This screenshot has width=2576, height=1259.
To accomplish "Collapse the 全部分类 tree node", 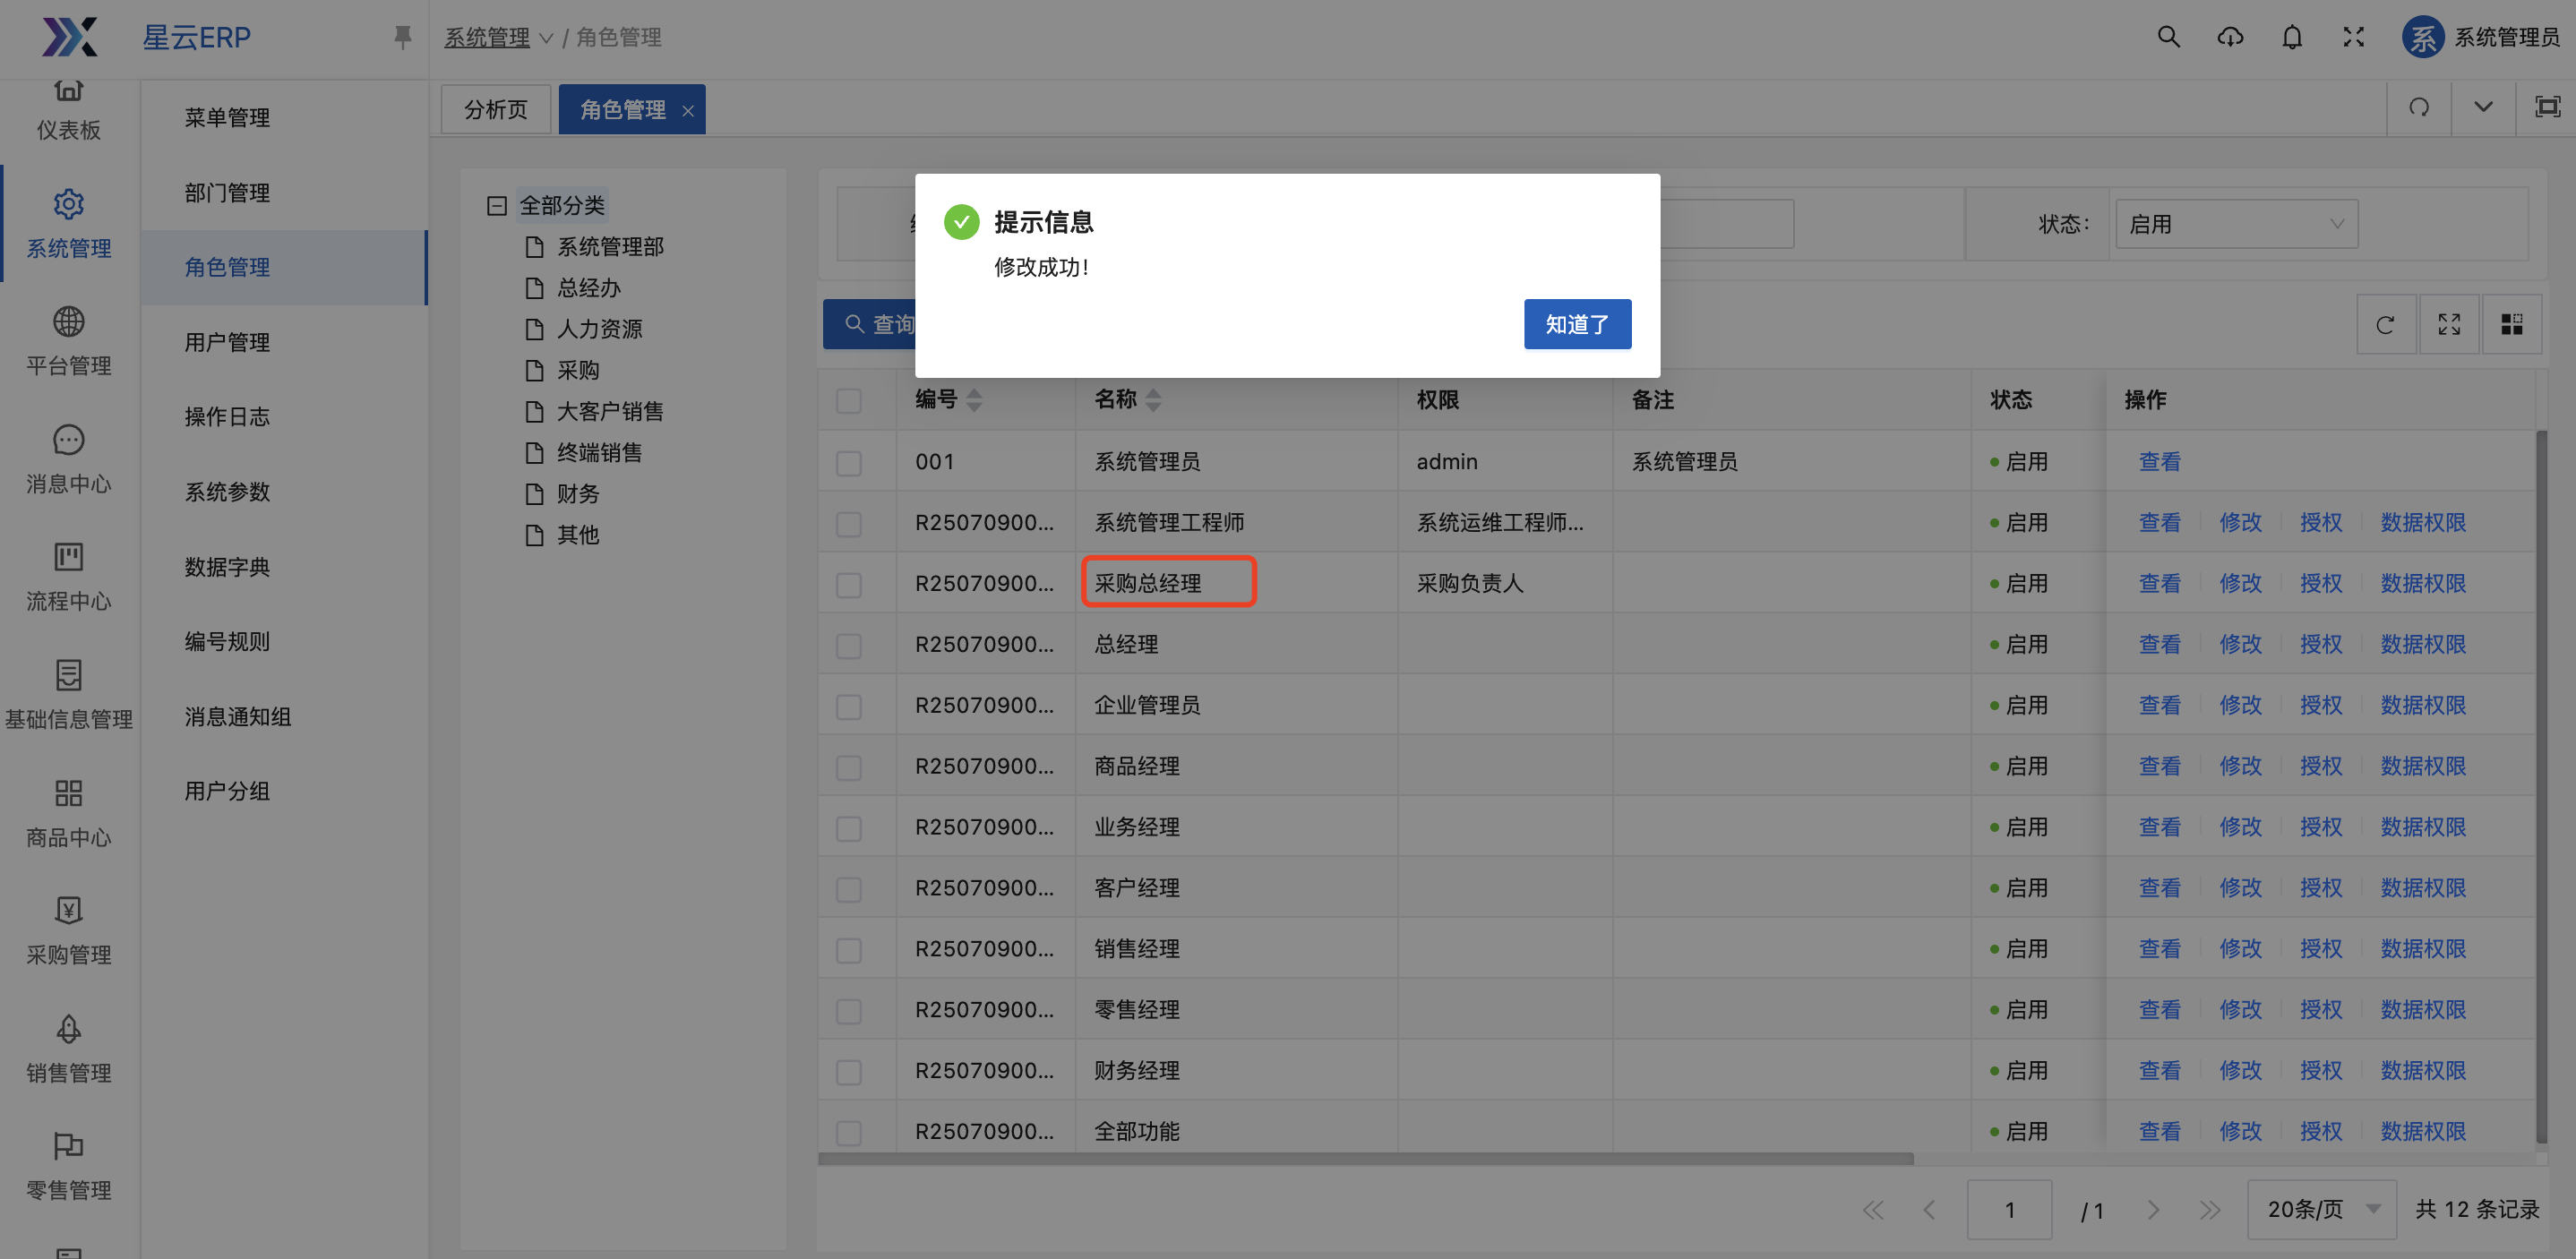I will click(497, 206).
